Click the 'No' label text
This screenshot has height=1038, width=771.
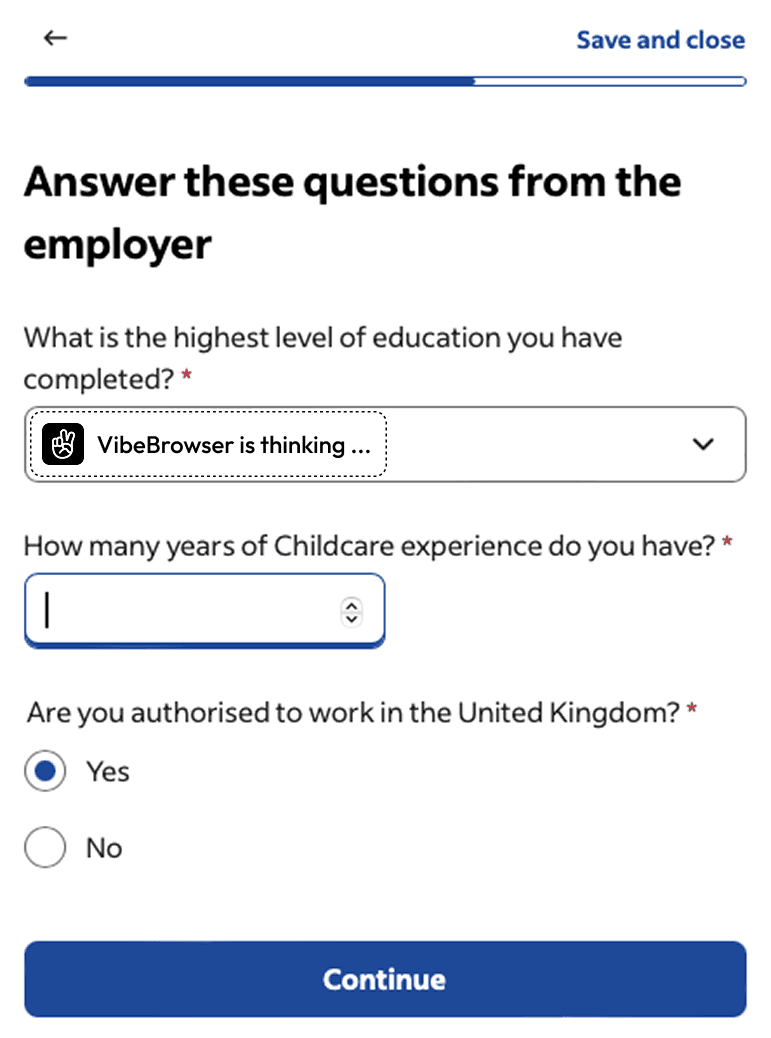pyautogui.click(x=103, y=847)
